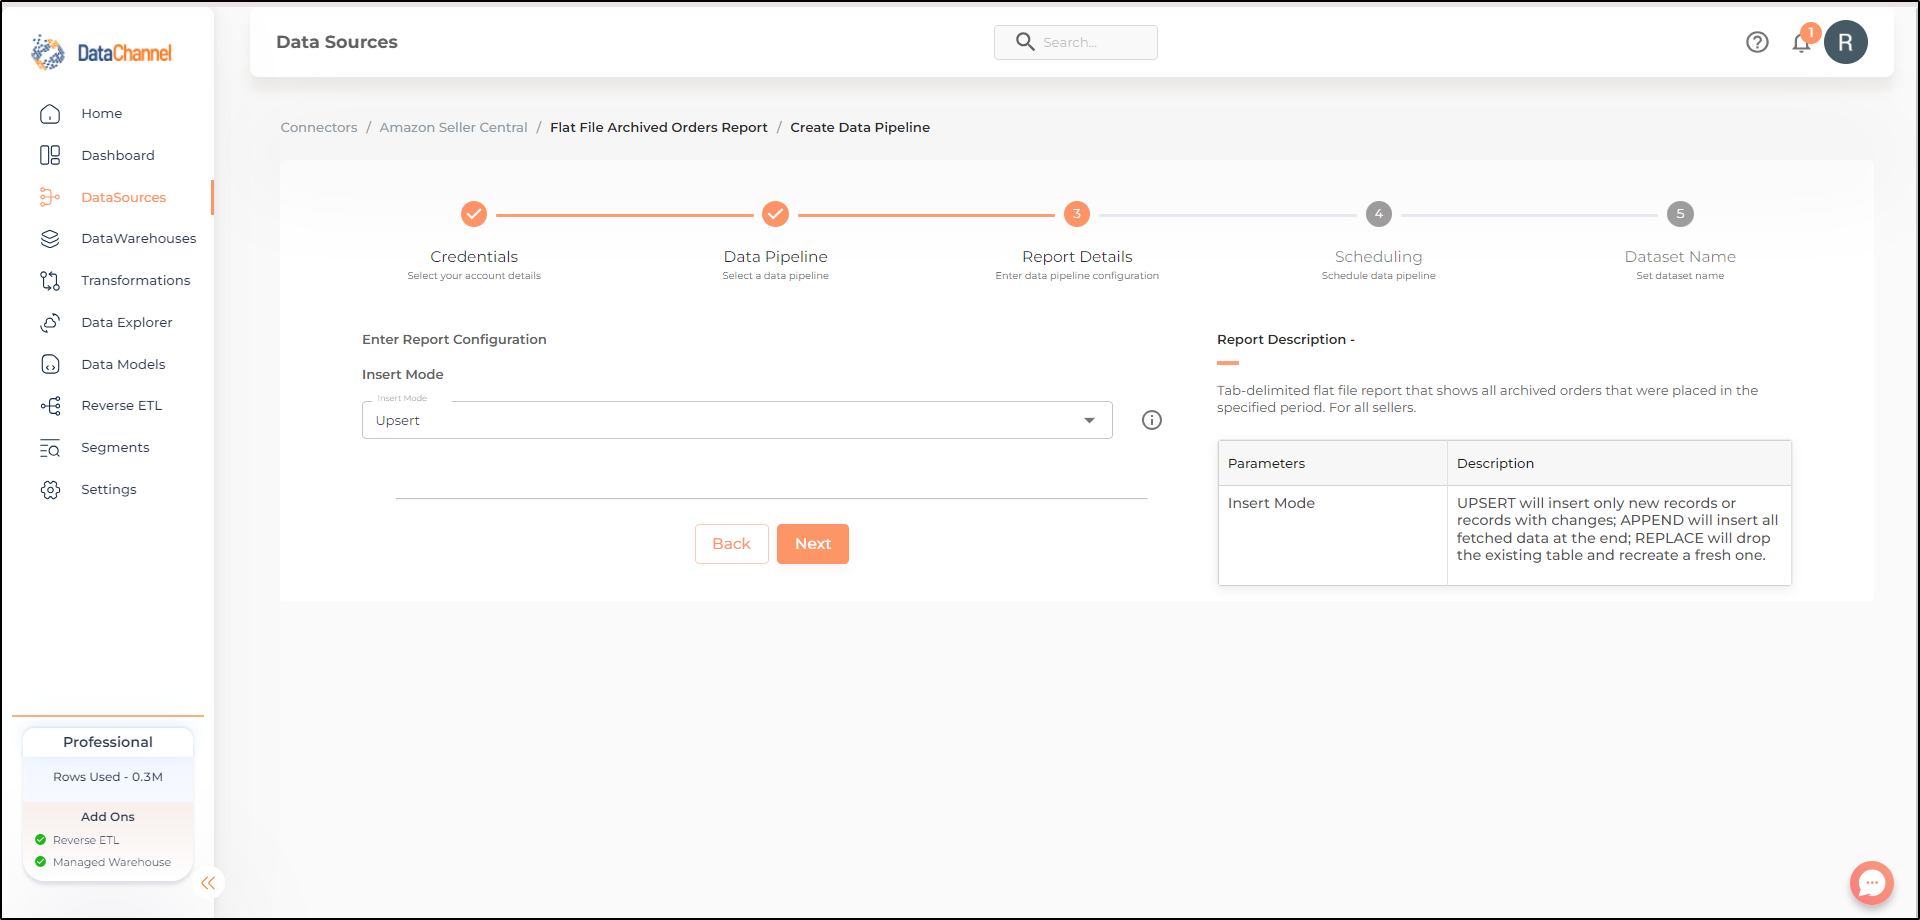This screenshot has height=920, width=1920.
Task: Click the Segments search-list icon
Action: pos(50,448)
